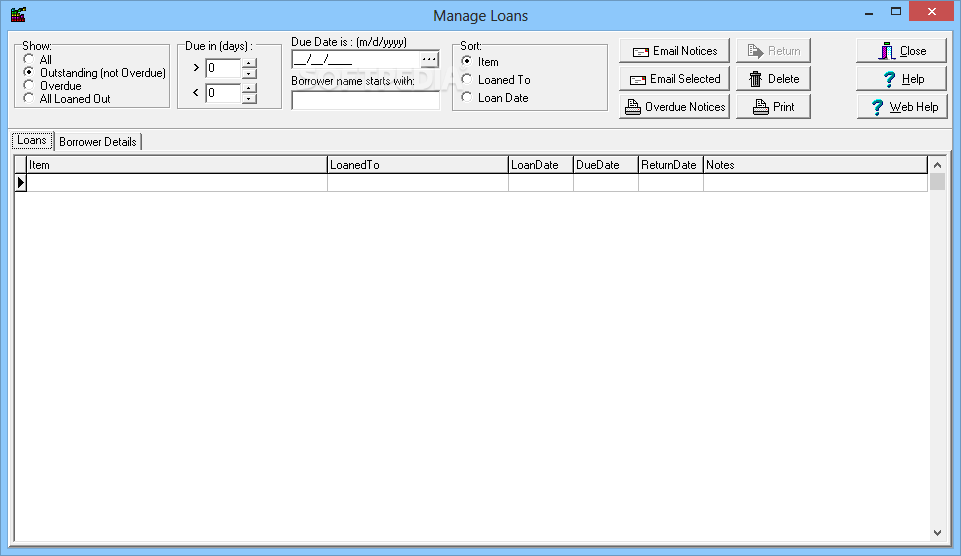
Task: Click the ReturnDate column header
Action: [671, 165]
